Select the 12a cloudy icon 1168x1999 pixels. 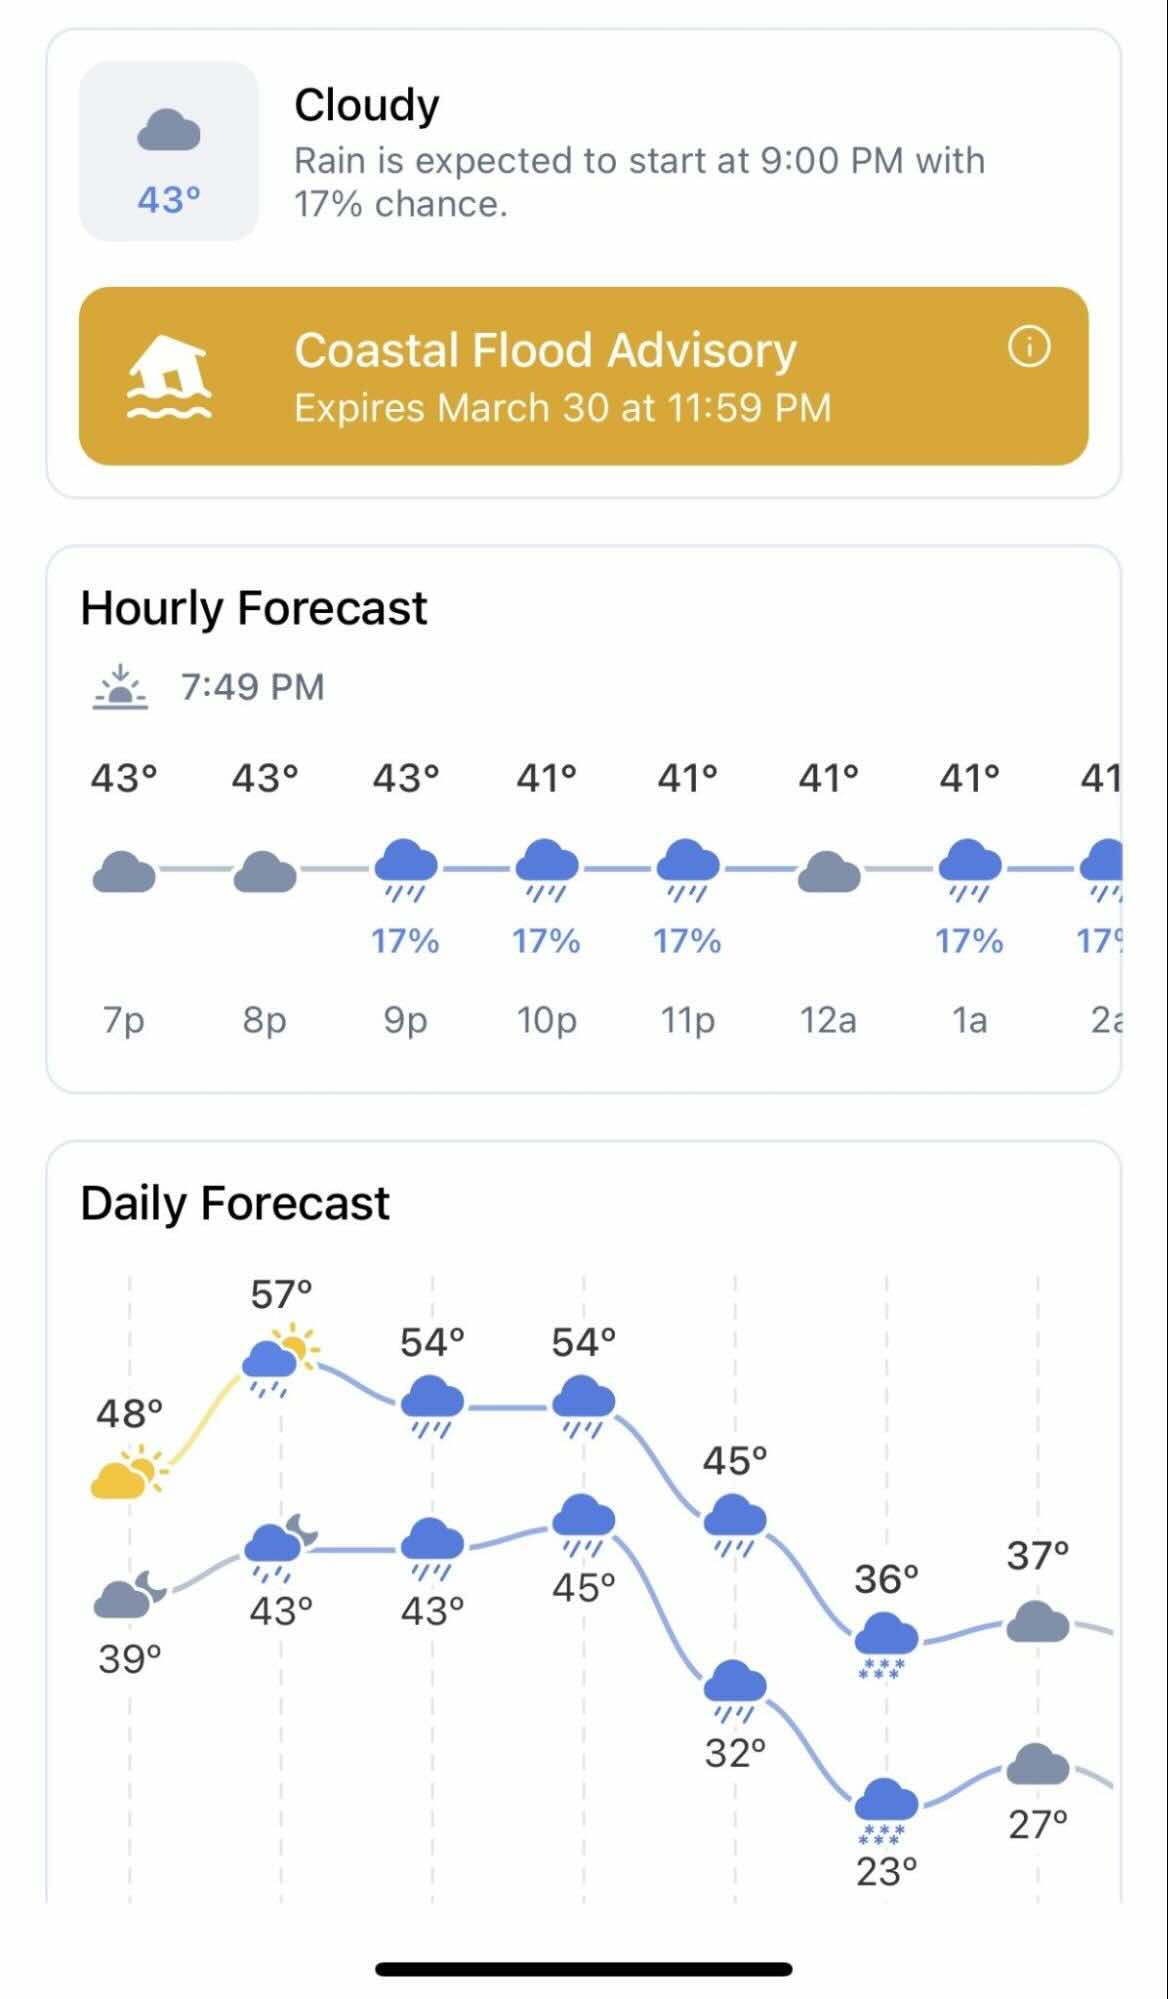(828, 871)
